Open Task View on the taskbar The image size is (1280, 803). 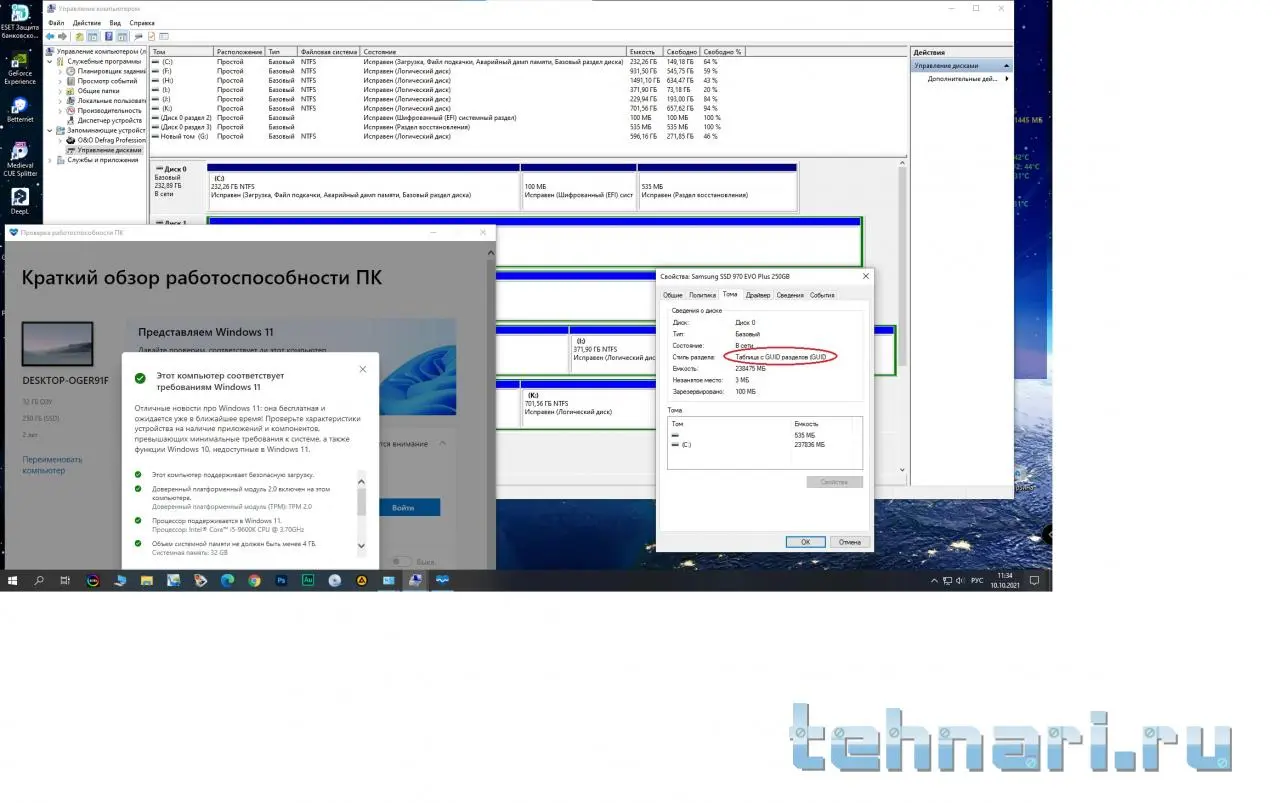(66, 580)
